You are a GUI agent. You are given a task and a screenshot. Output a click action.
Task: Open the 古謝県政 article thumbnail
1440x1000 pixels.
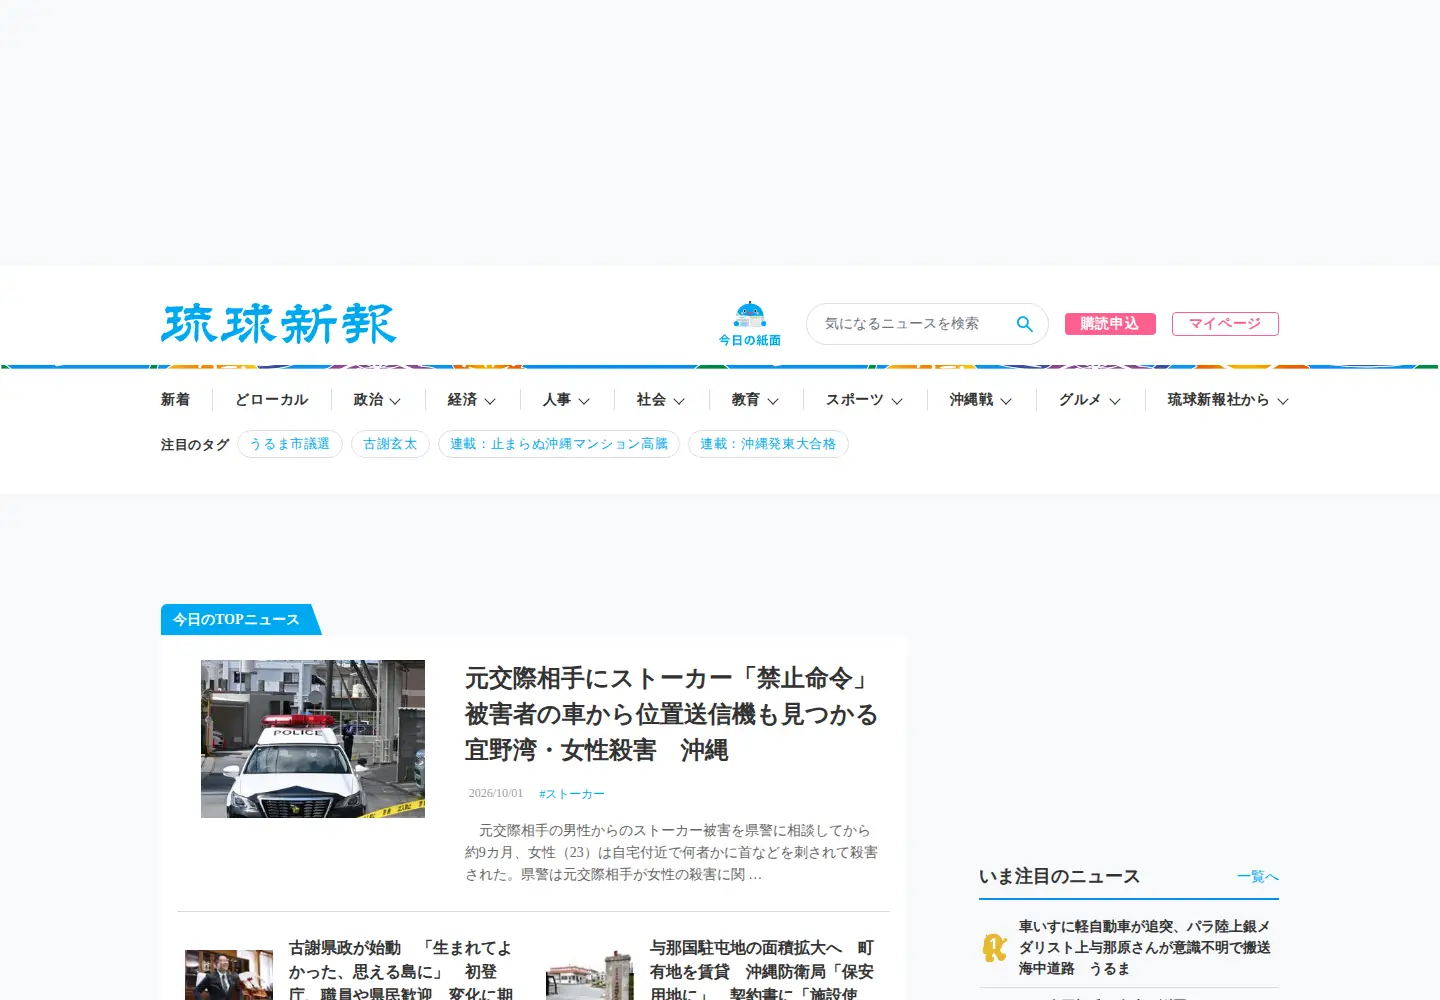coord(229,975)
